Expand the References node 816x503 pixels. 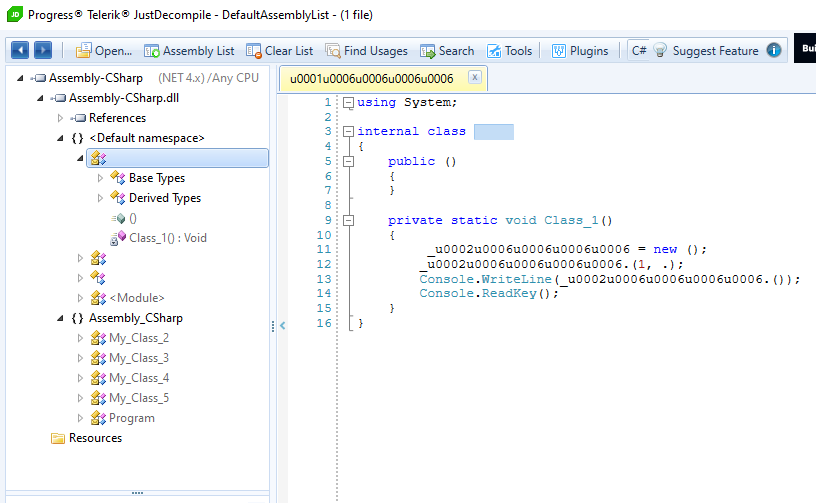(x=60, y=118)
